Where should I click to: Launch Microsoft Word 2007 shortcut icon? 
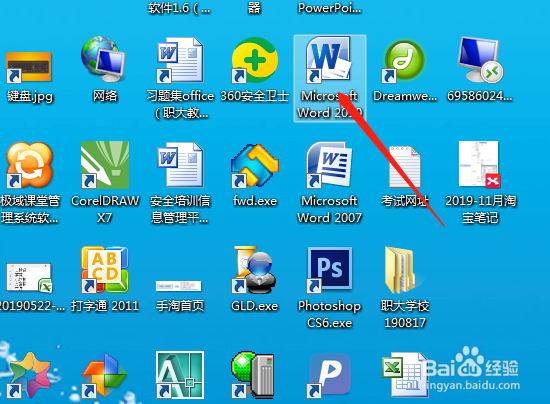pos(329,165)
